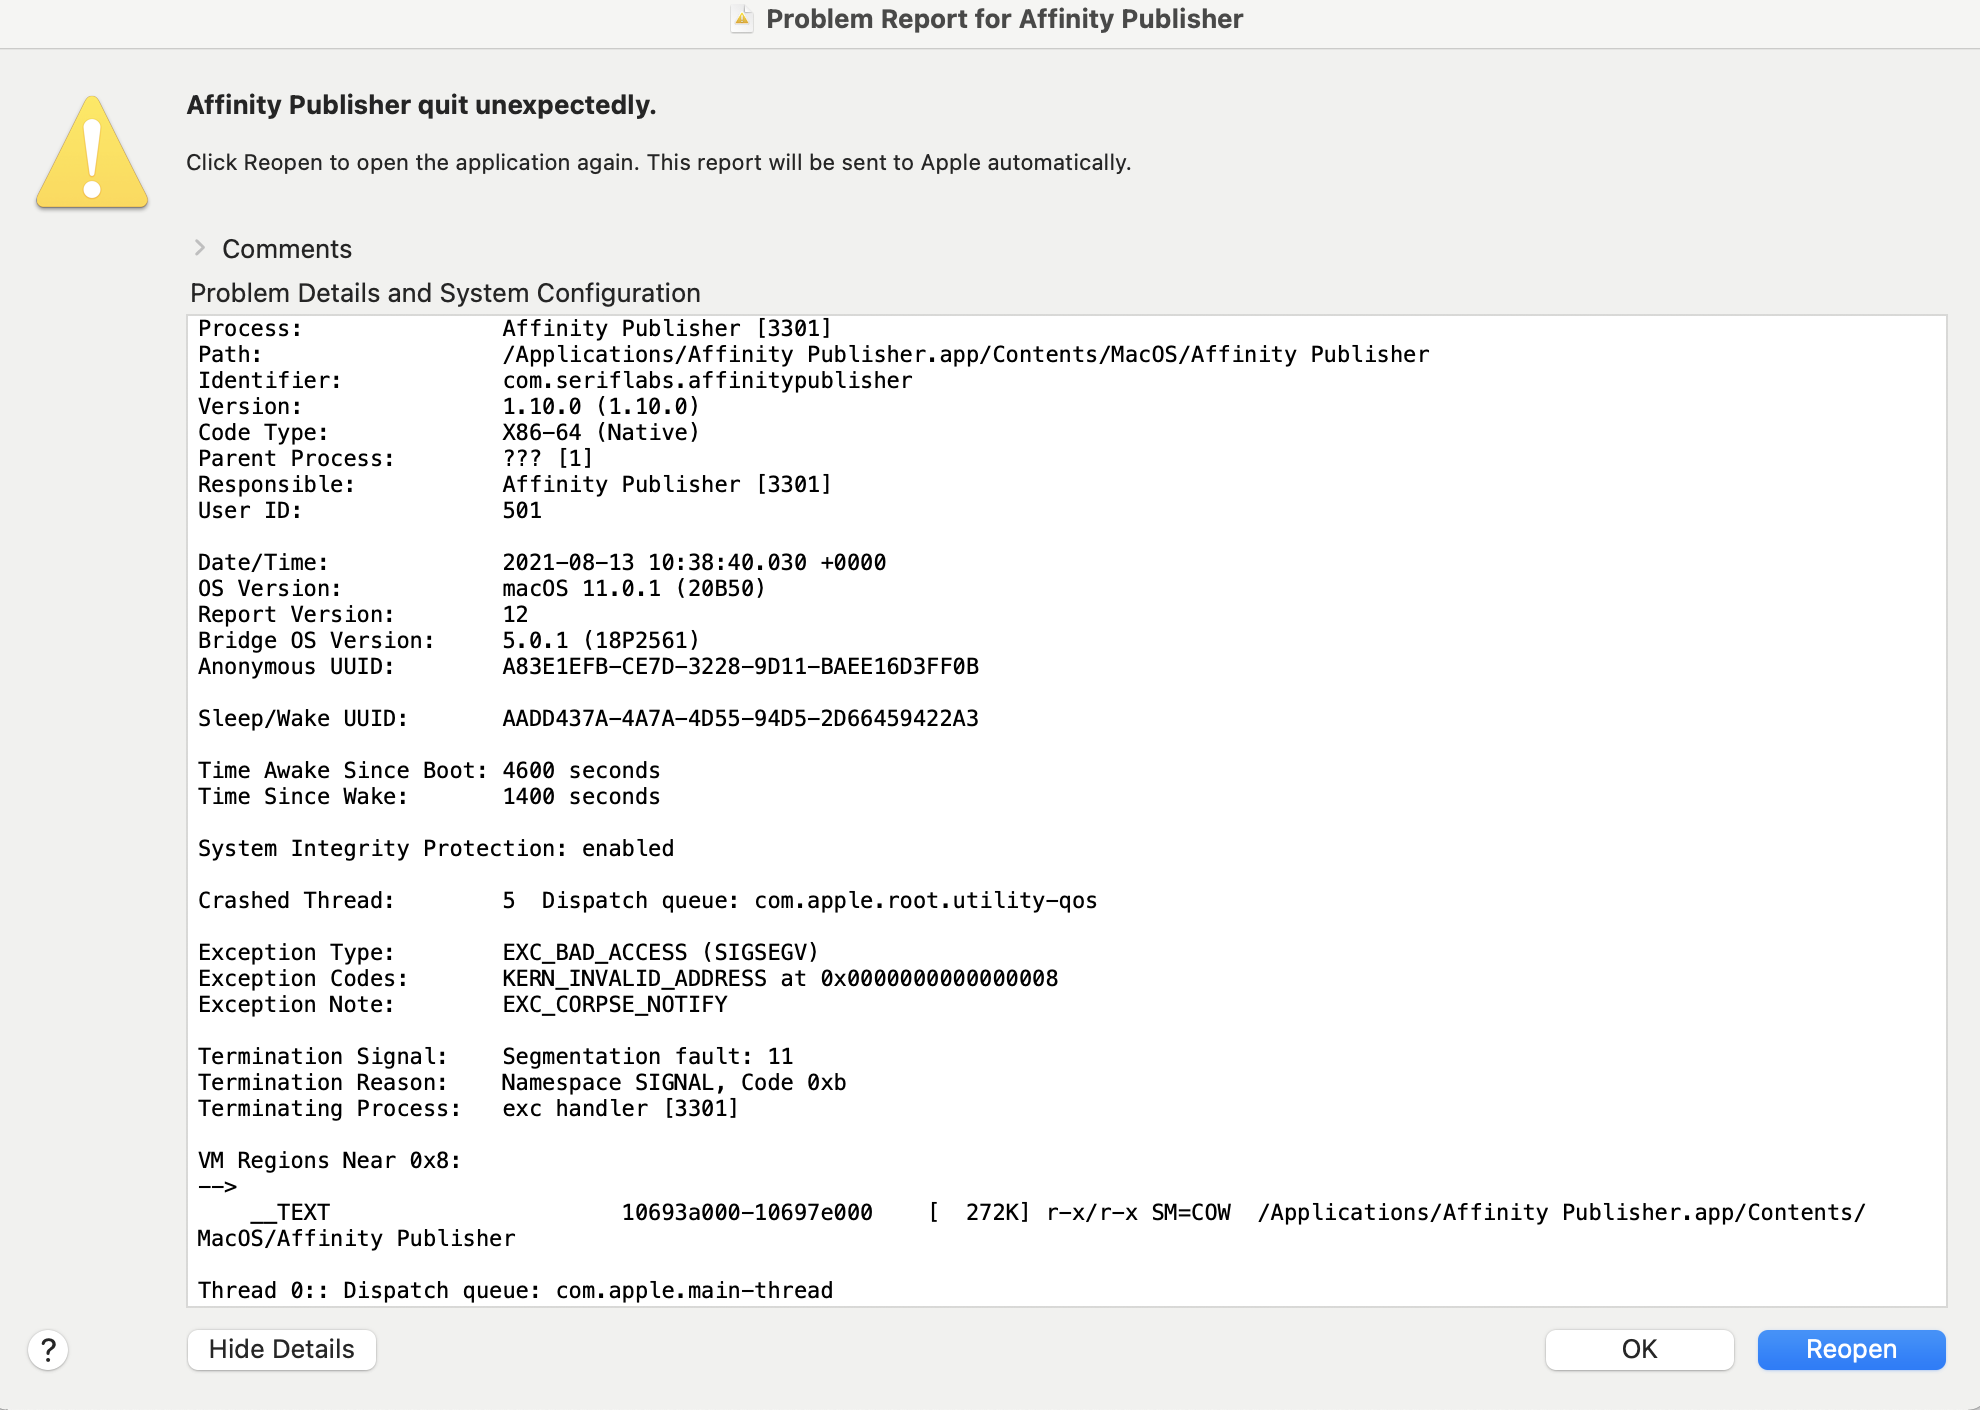
Task: Click 'Namespace SIGNAL, Code 0xb' reason
Action: [x=674, y=1082]
